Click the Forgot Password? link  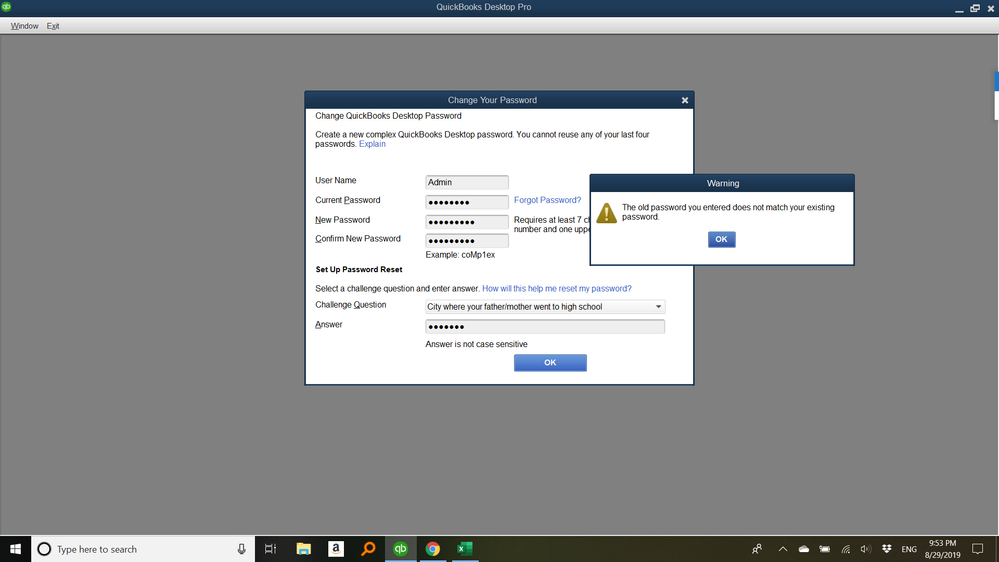pos(547,200)
